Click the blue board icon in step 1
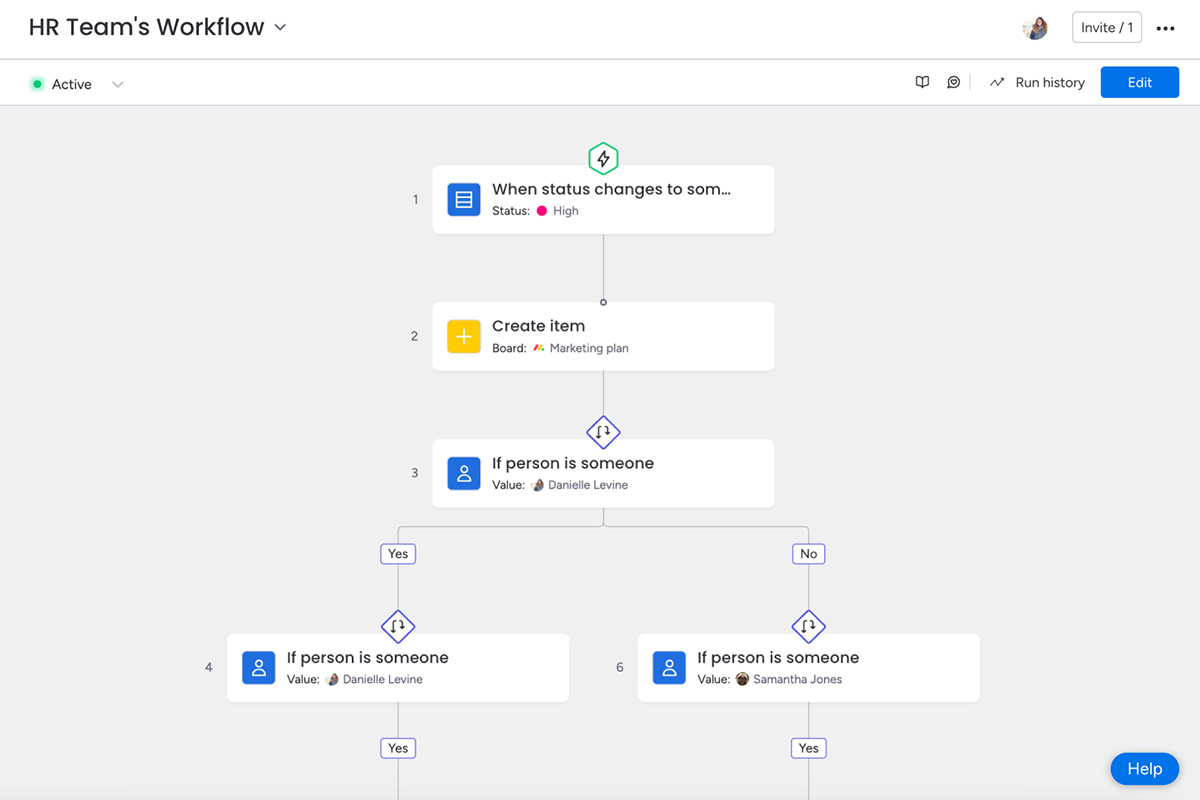Viewport: 1200px width, 800px height. (x=464, y=200)
